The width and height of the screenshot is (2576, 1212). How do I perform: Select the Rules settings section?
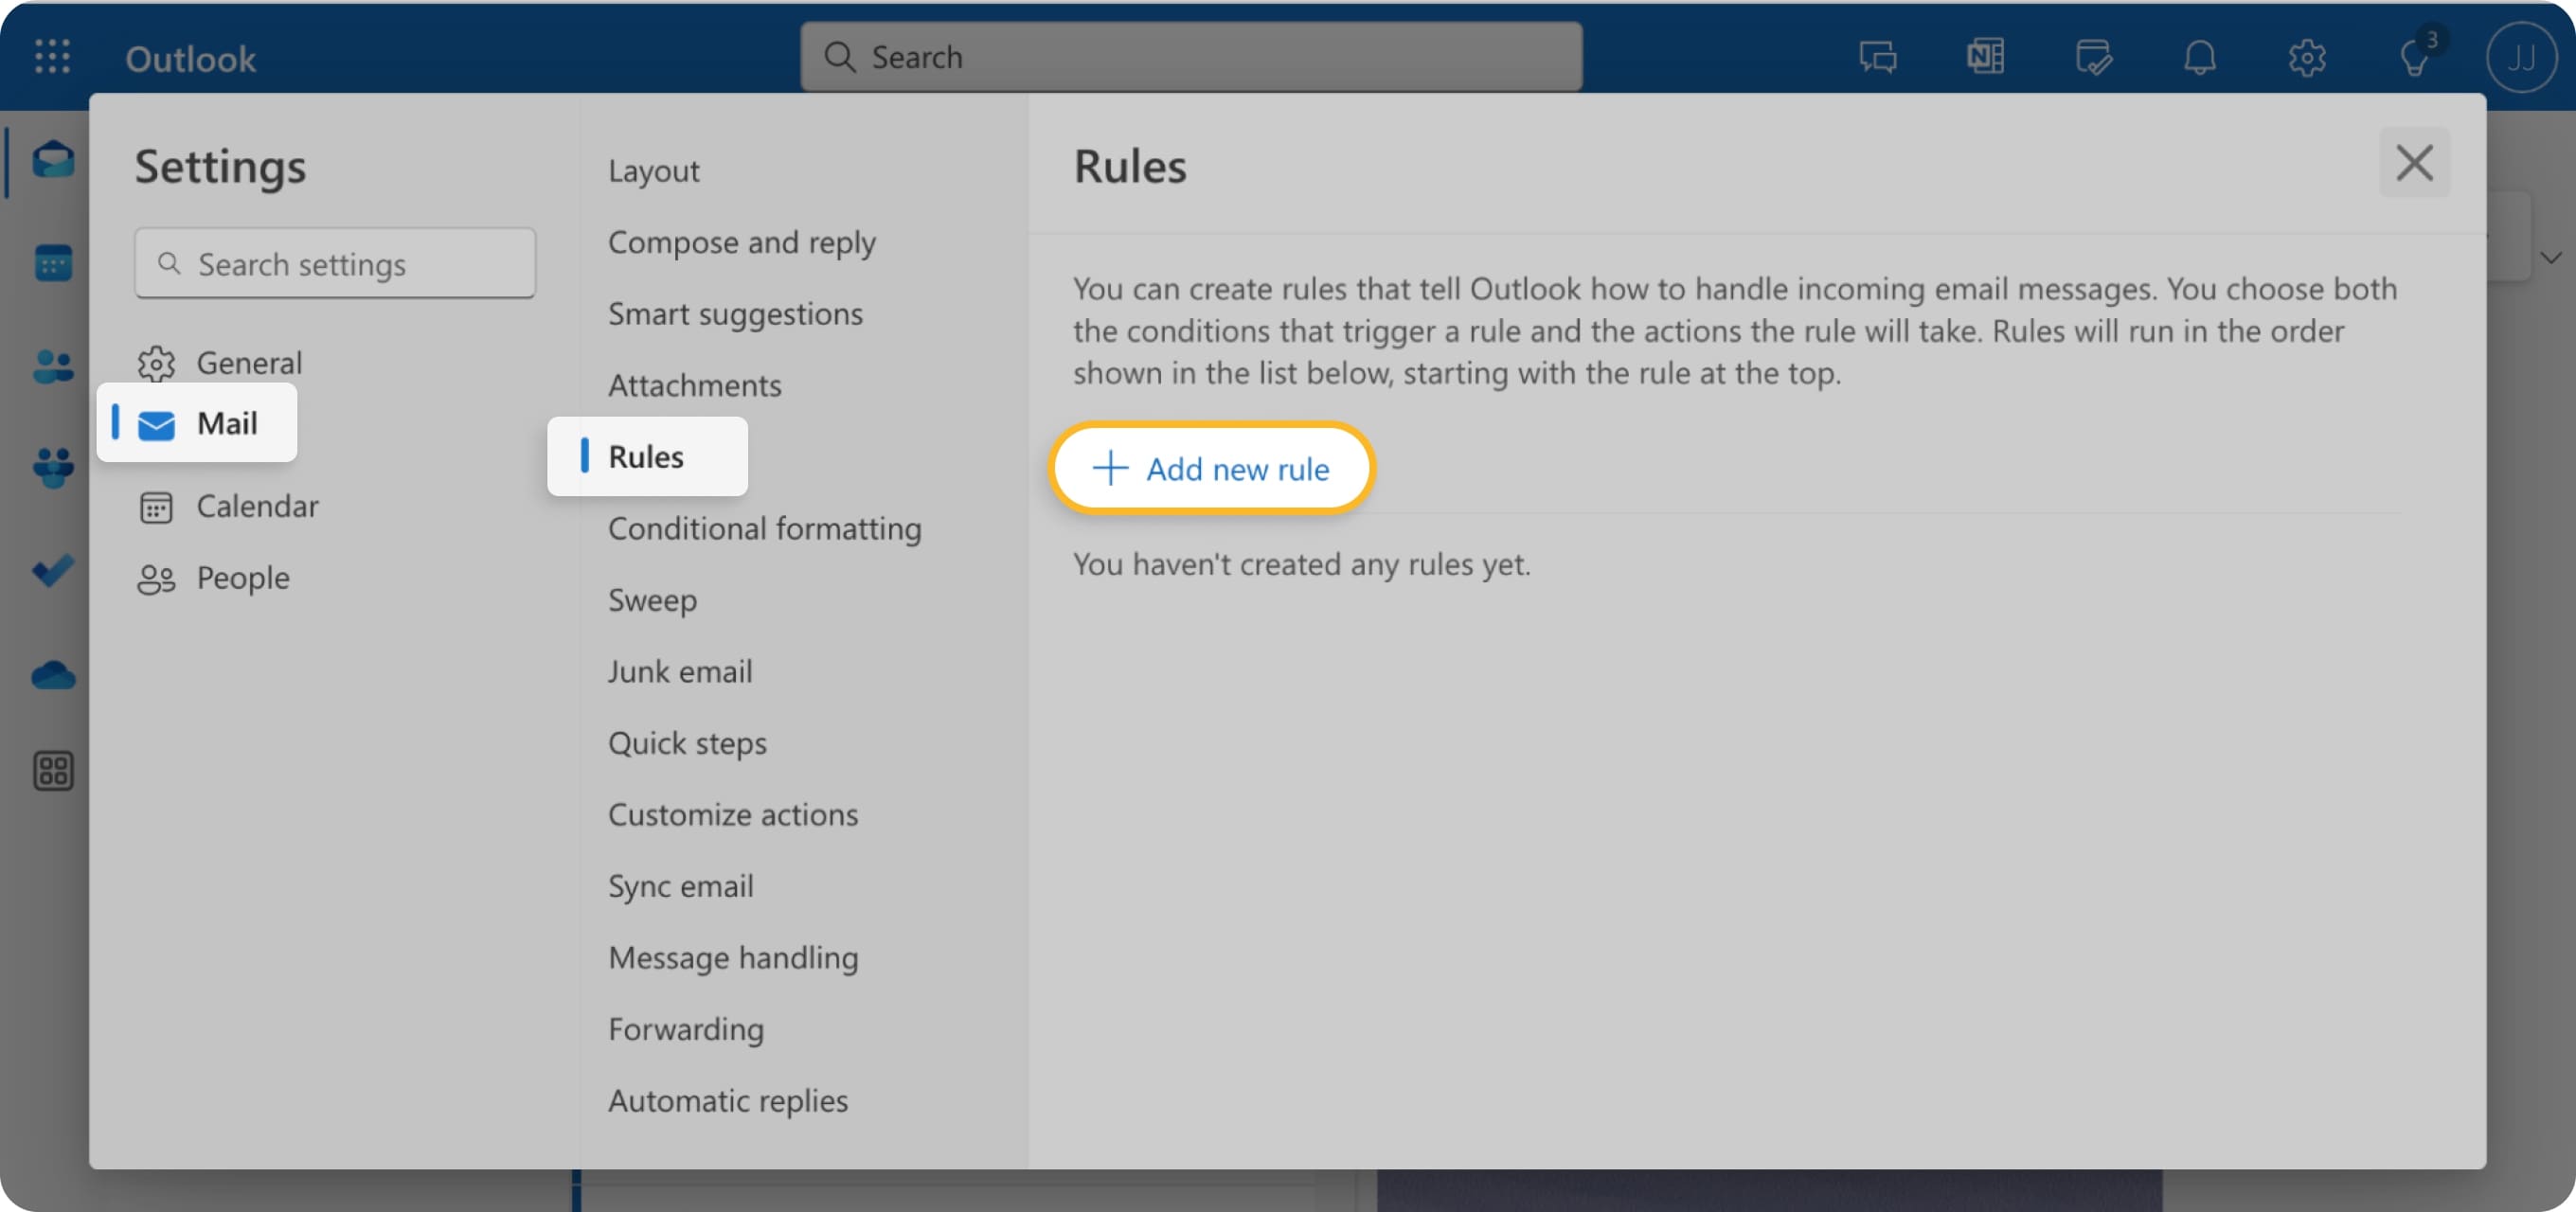click(x=646, y=456)
